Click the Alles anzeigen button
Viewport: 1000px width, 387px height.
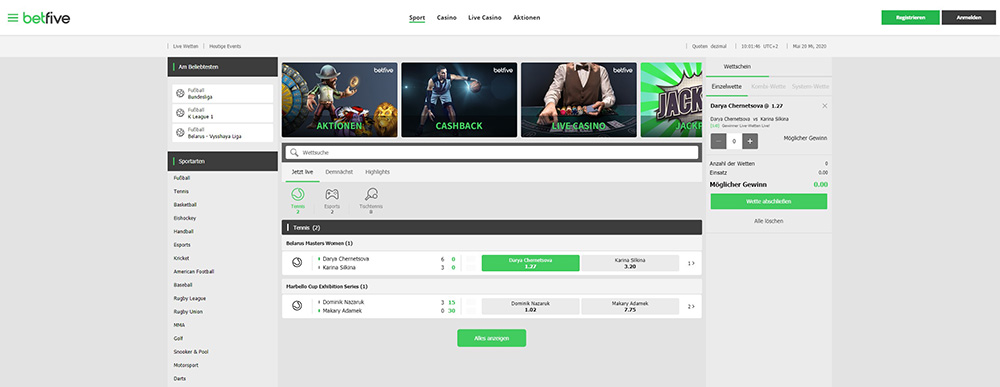[x=492, y=338]
